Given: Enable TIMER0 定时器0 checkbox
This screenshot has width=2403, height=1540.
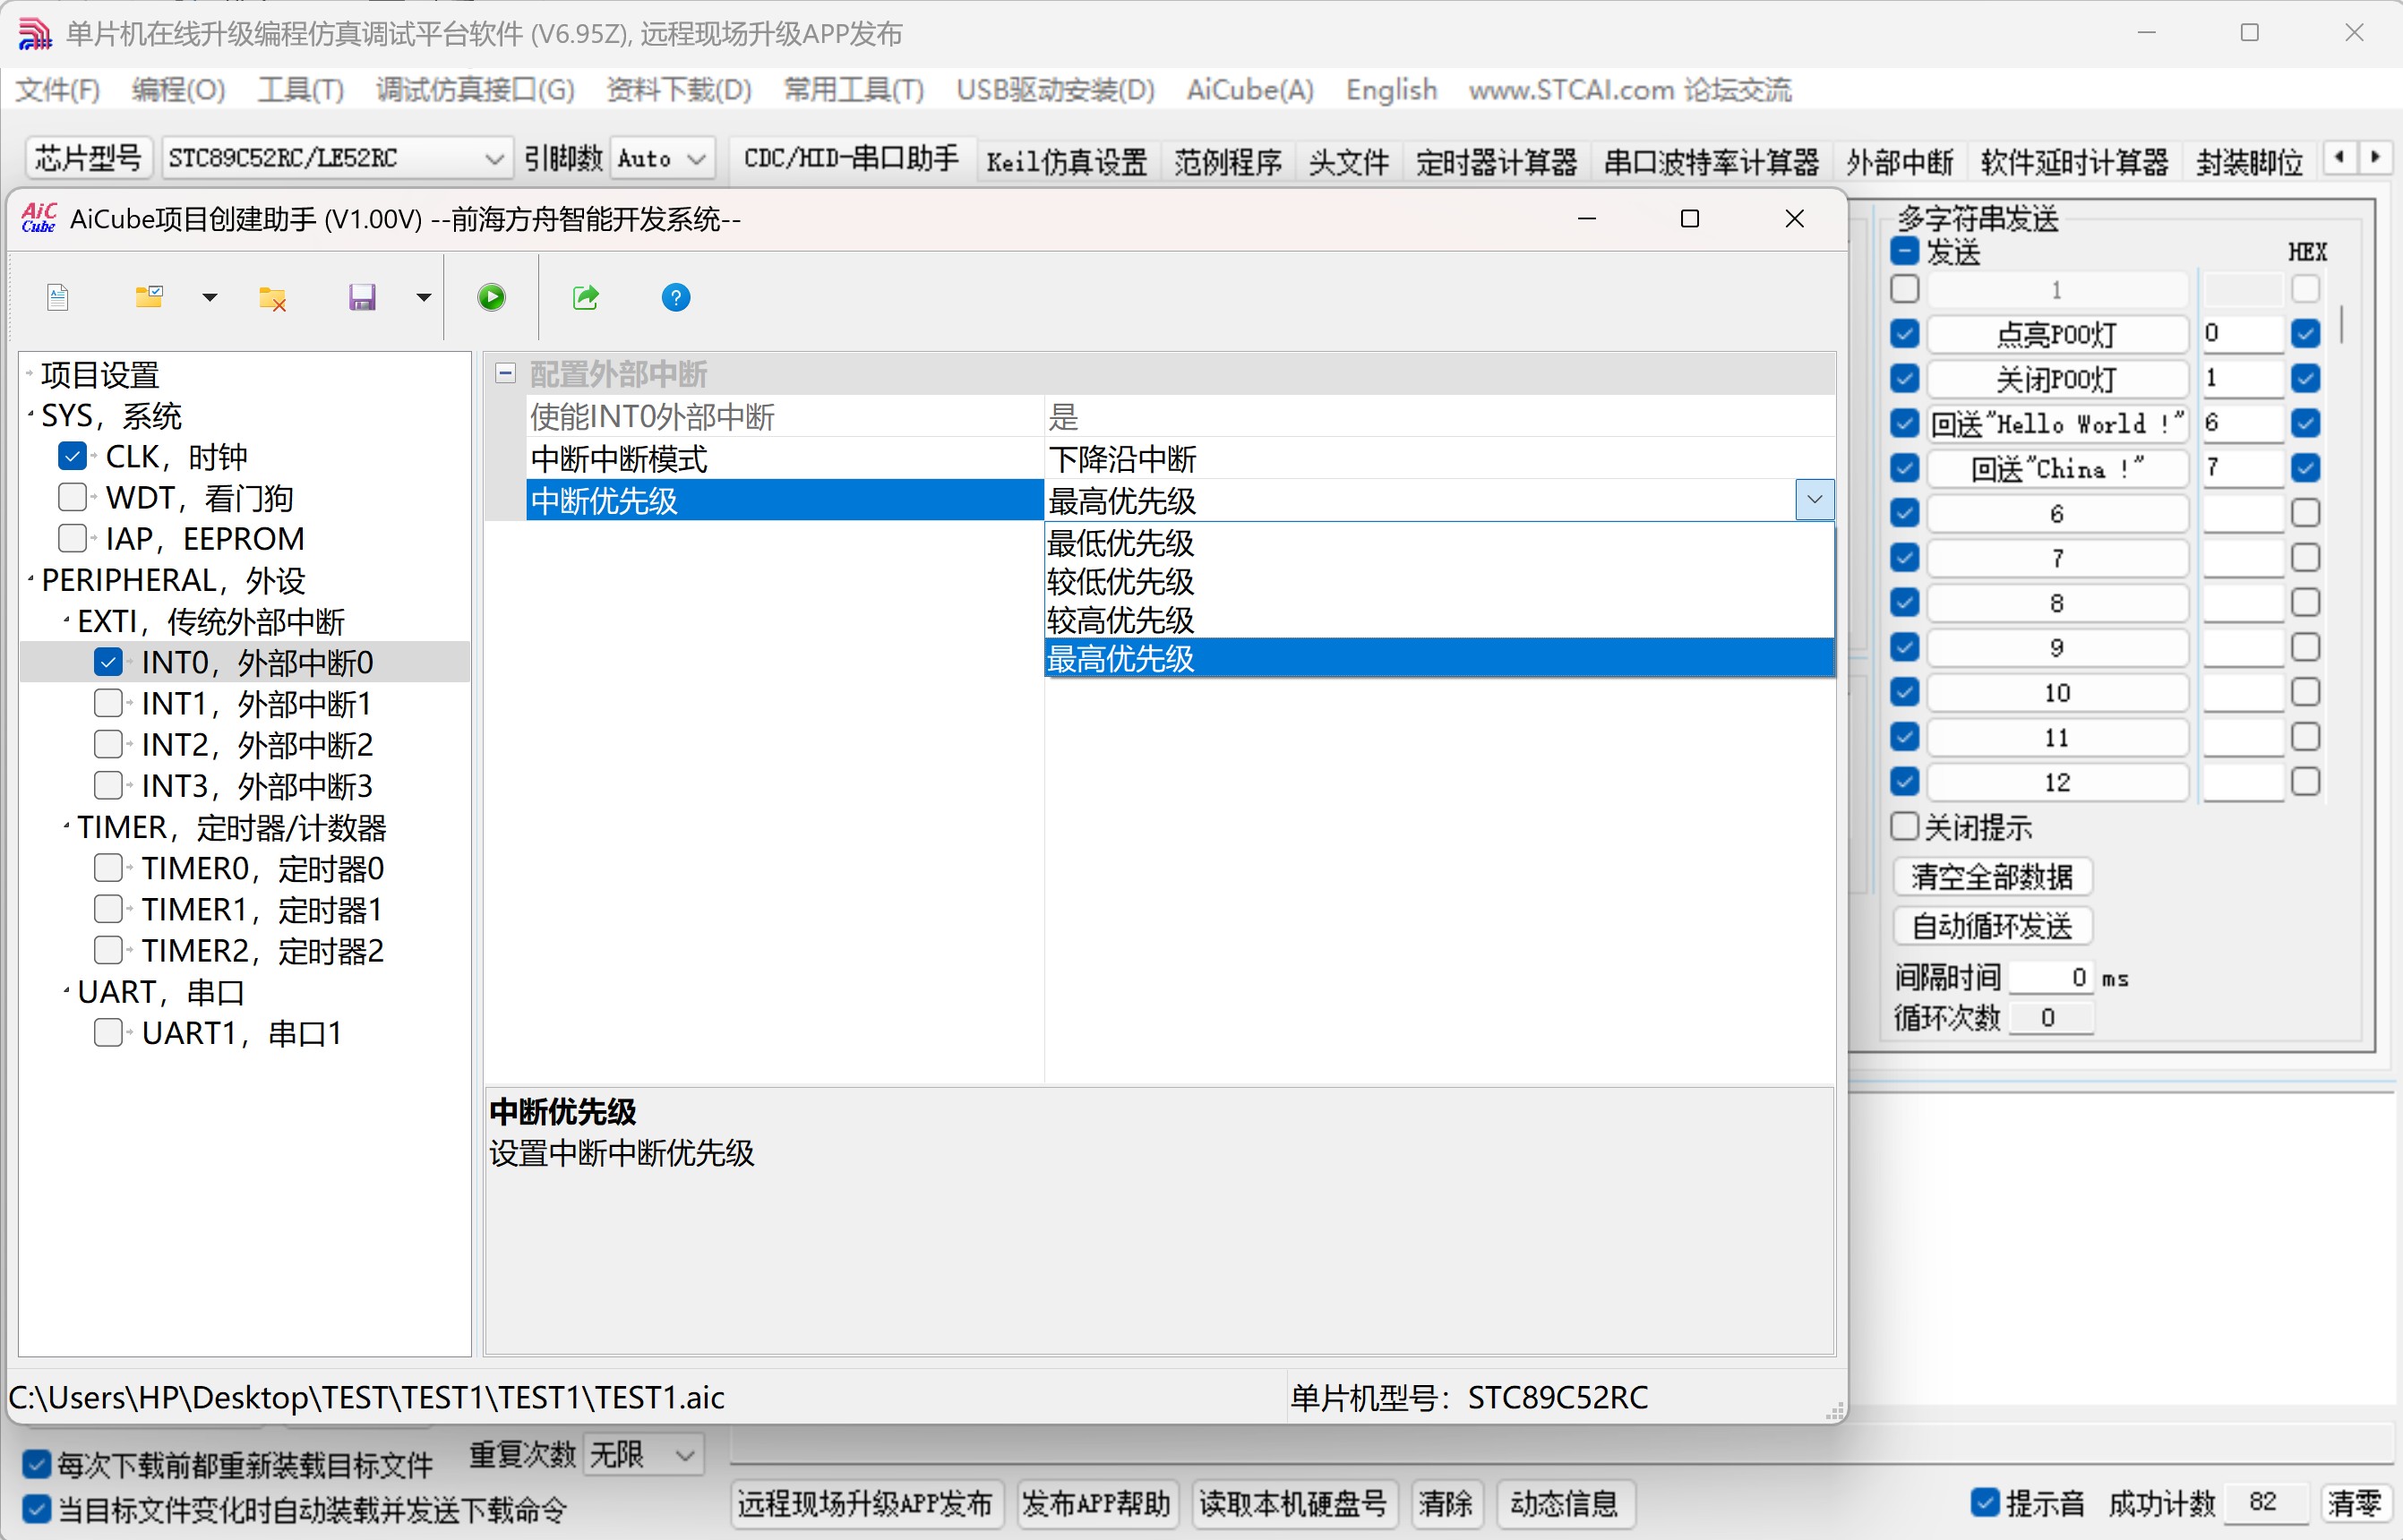Looking at the screenshot, I should pos(108,868).
